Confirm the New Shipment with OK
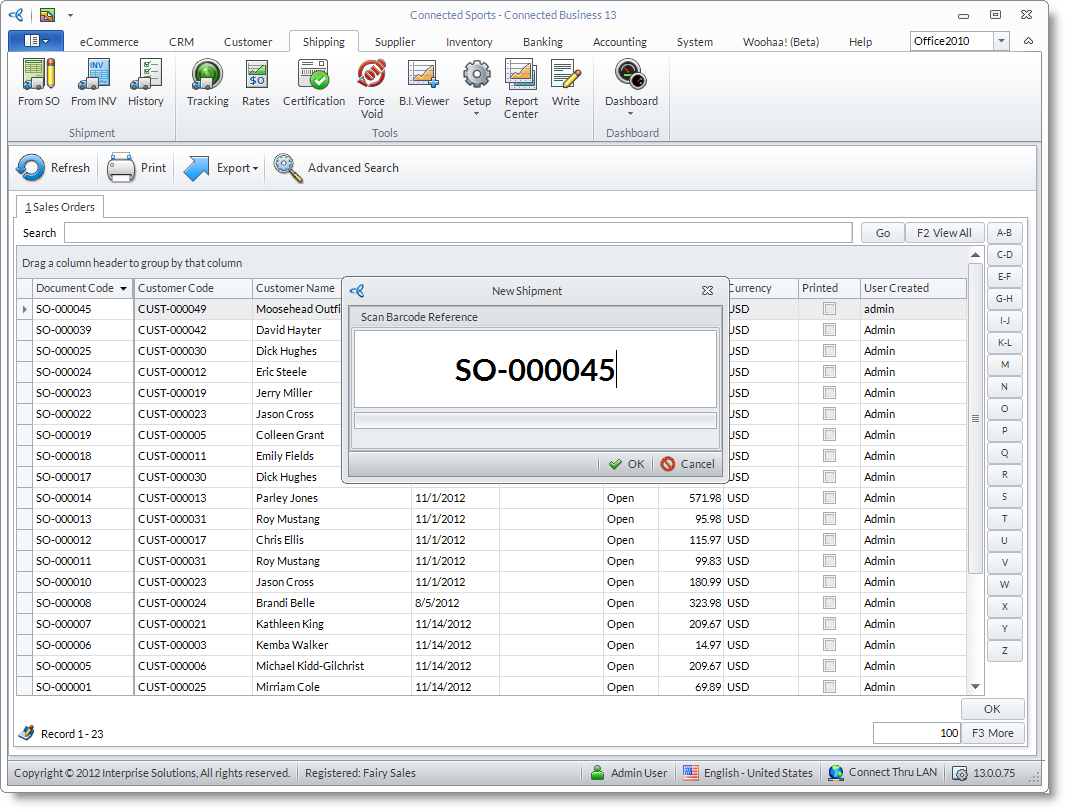Viewport: 1065px width, 809px height. pos(625,464)
